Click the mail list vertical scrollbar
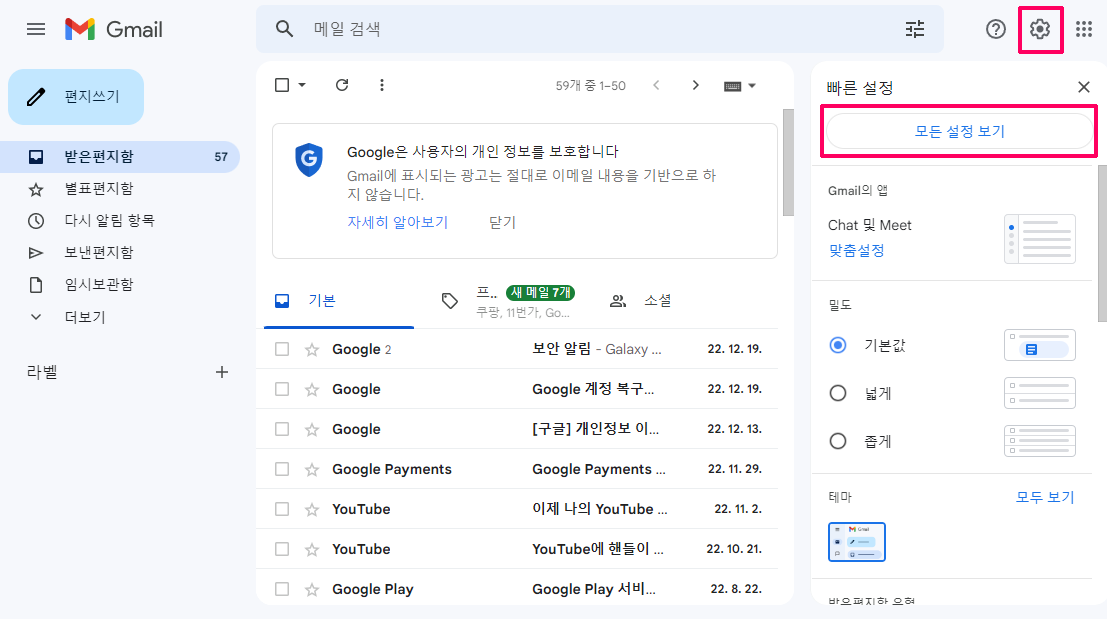Image resolution: width=1107 pixels, height=619 pixels. pos(789,162)
